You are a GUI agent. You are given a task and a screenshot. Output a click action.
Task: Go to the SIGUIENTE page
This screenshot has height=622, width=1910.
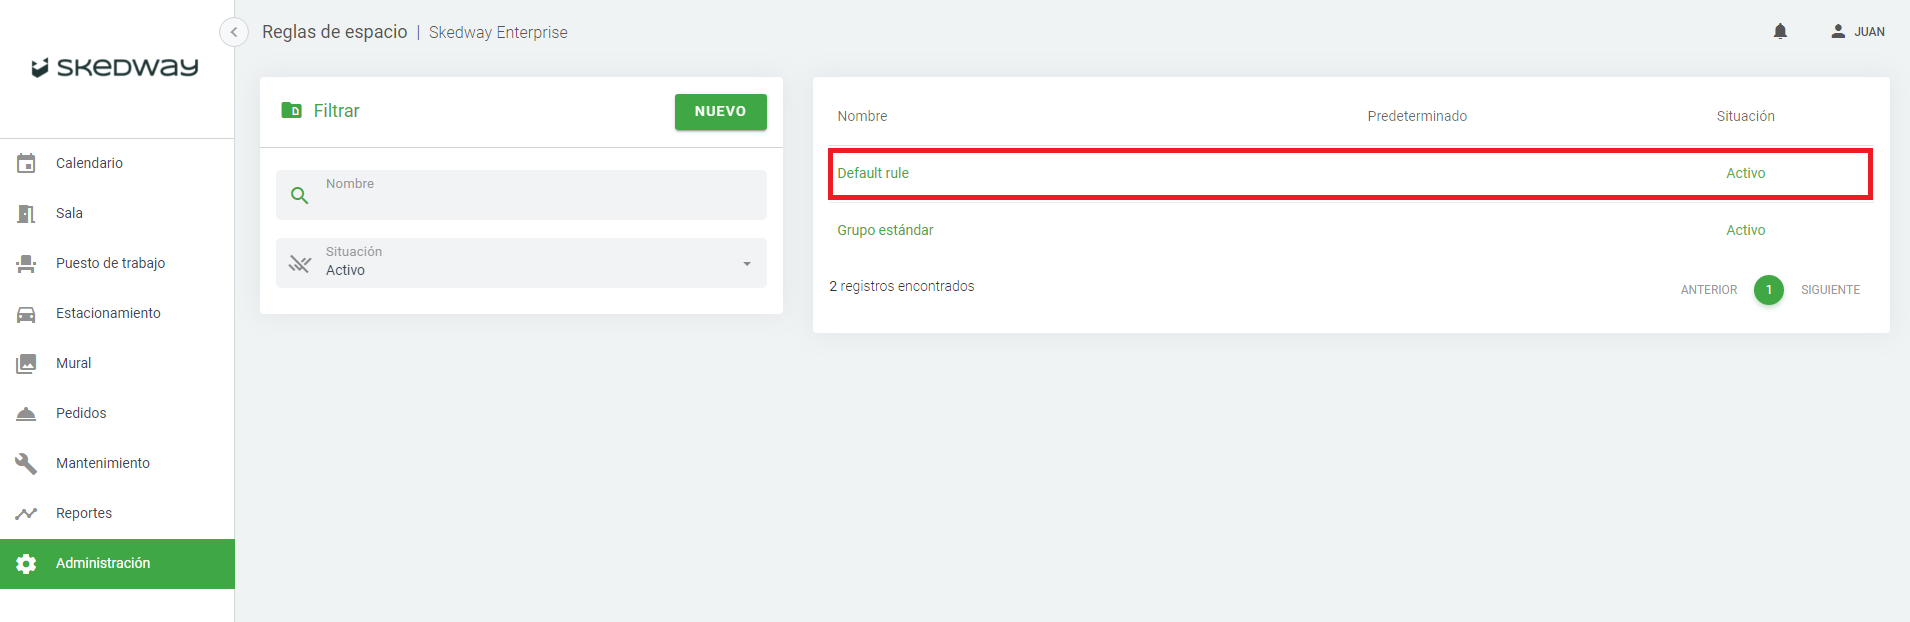point(1830,290)
